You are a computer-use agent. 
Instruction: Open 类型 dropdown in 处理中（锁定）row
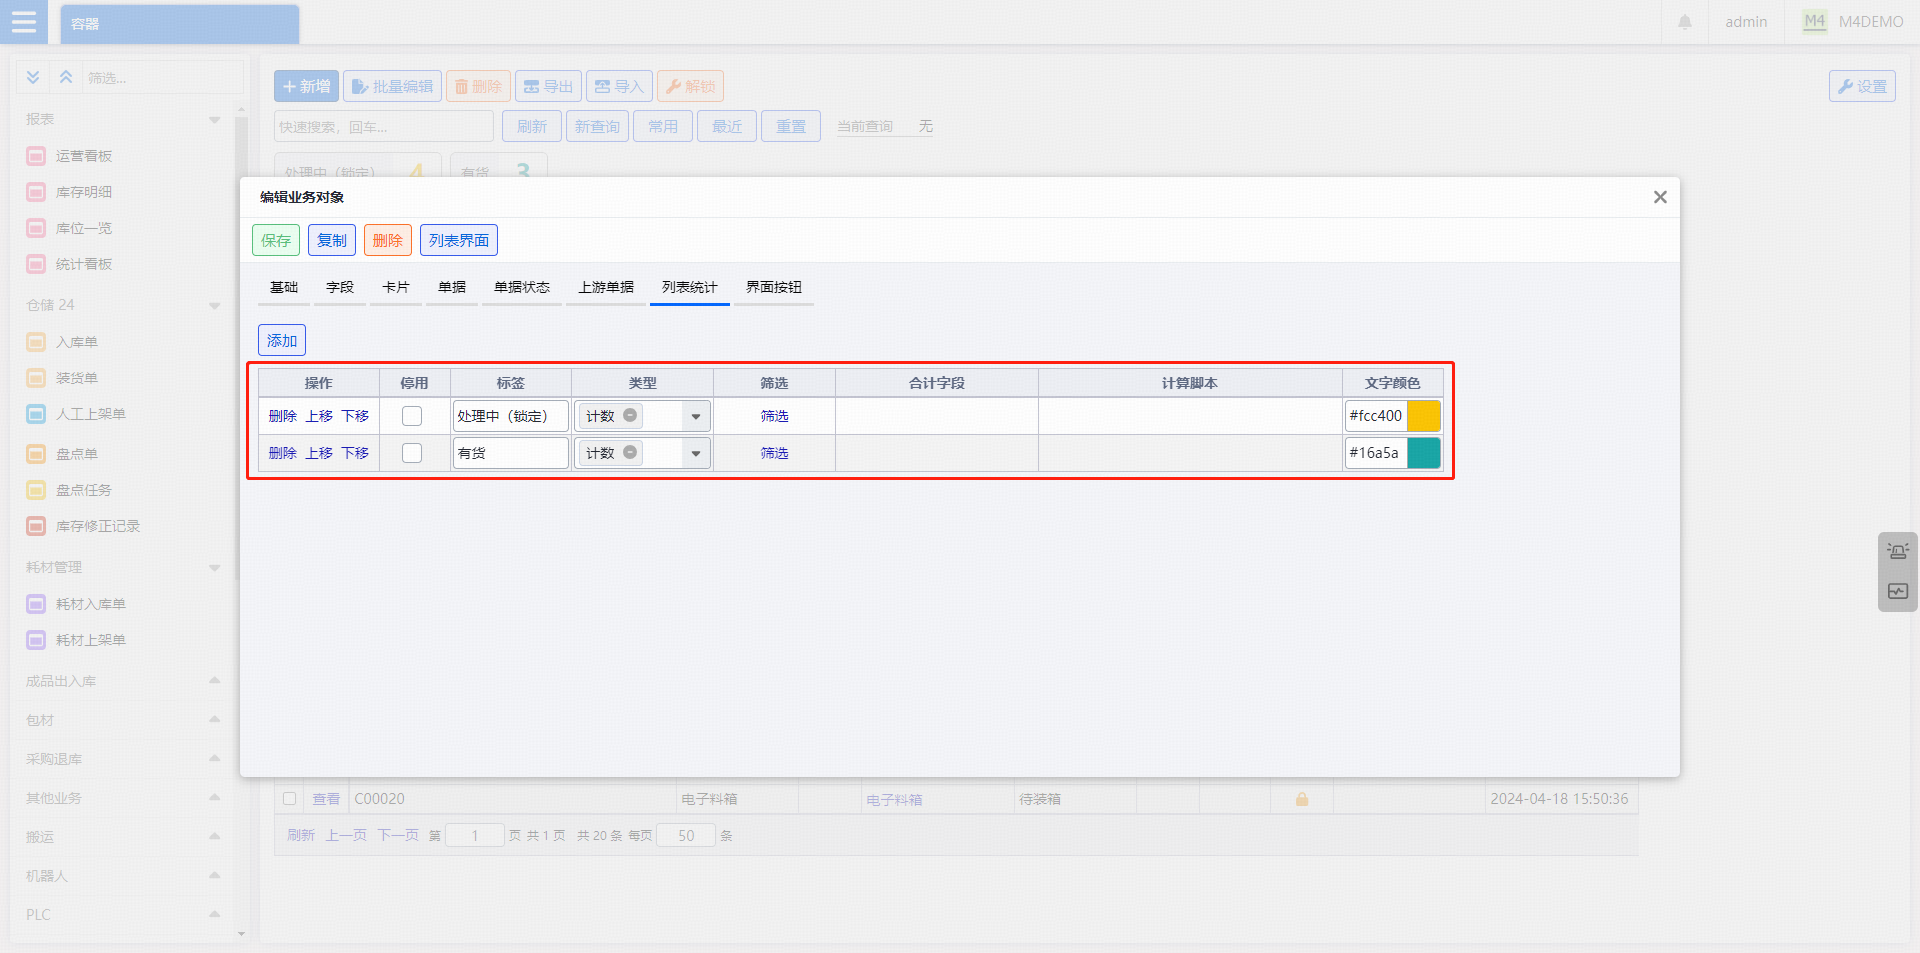tap(696, 416)
